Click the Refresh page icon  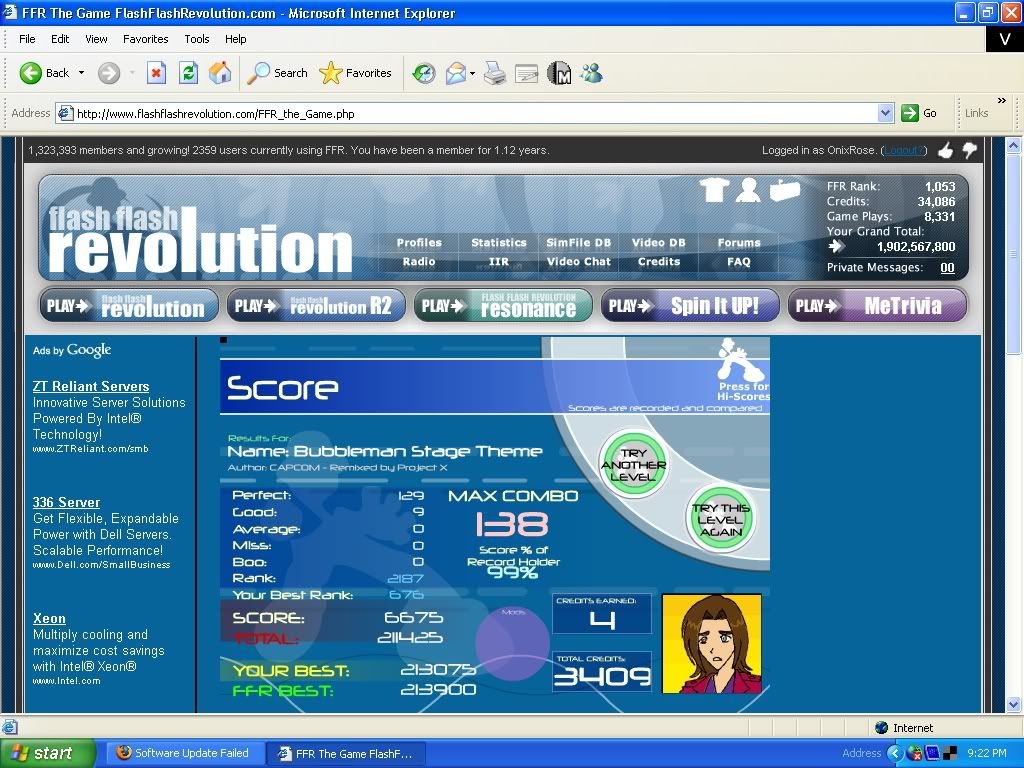188,73
